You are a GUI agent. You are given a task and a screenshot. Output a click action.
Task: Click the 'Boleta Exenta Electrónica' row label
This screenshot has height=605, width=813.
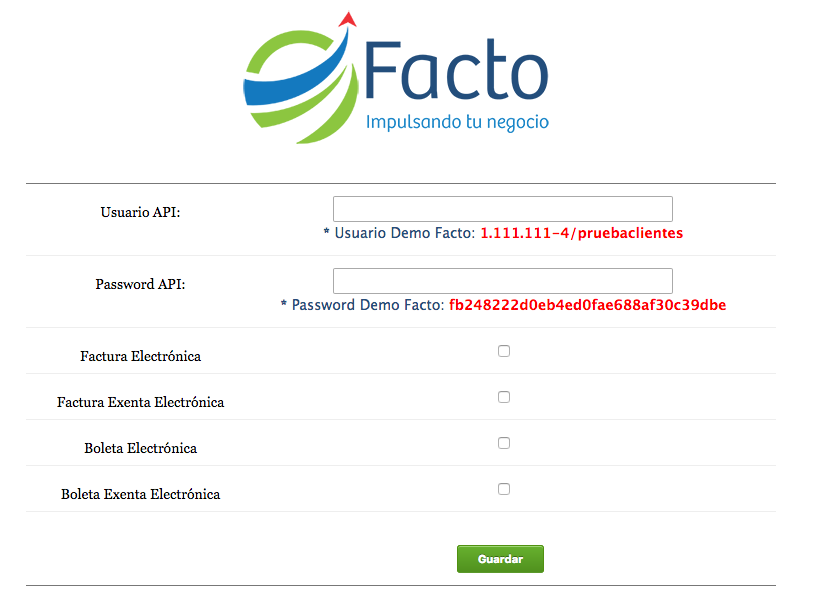coord(140,494)
